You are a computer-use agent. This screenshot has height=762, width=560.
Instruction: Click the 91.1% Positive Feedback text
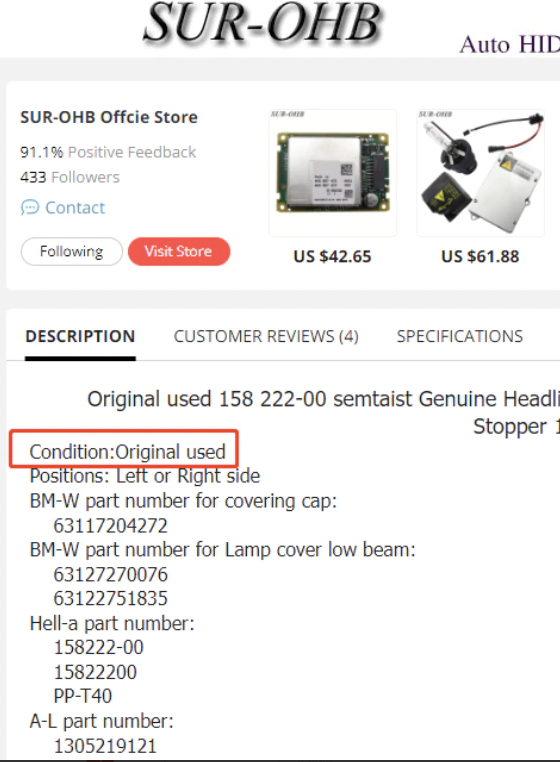[x=108, y=152]
